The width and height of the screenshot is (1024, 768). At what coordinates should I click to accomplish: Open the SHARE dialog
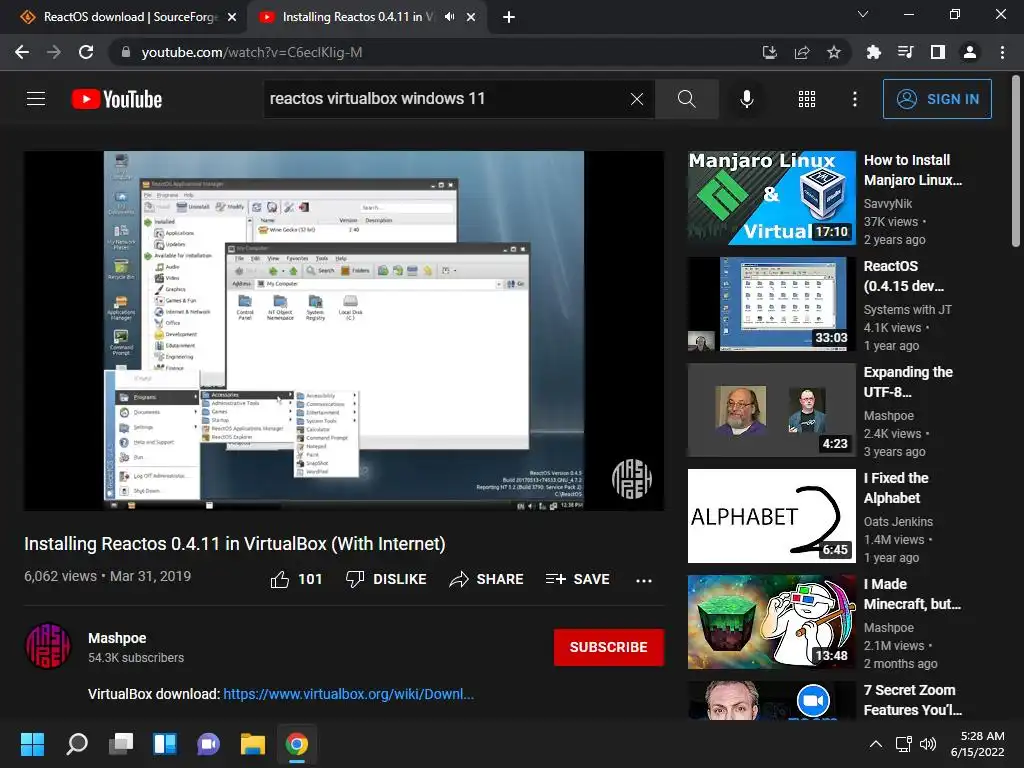[487, 579]
